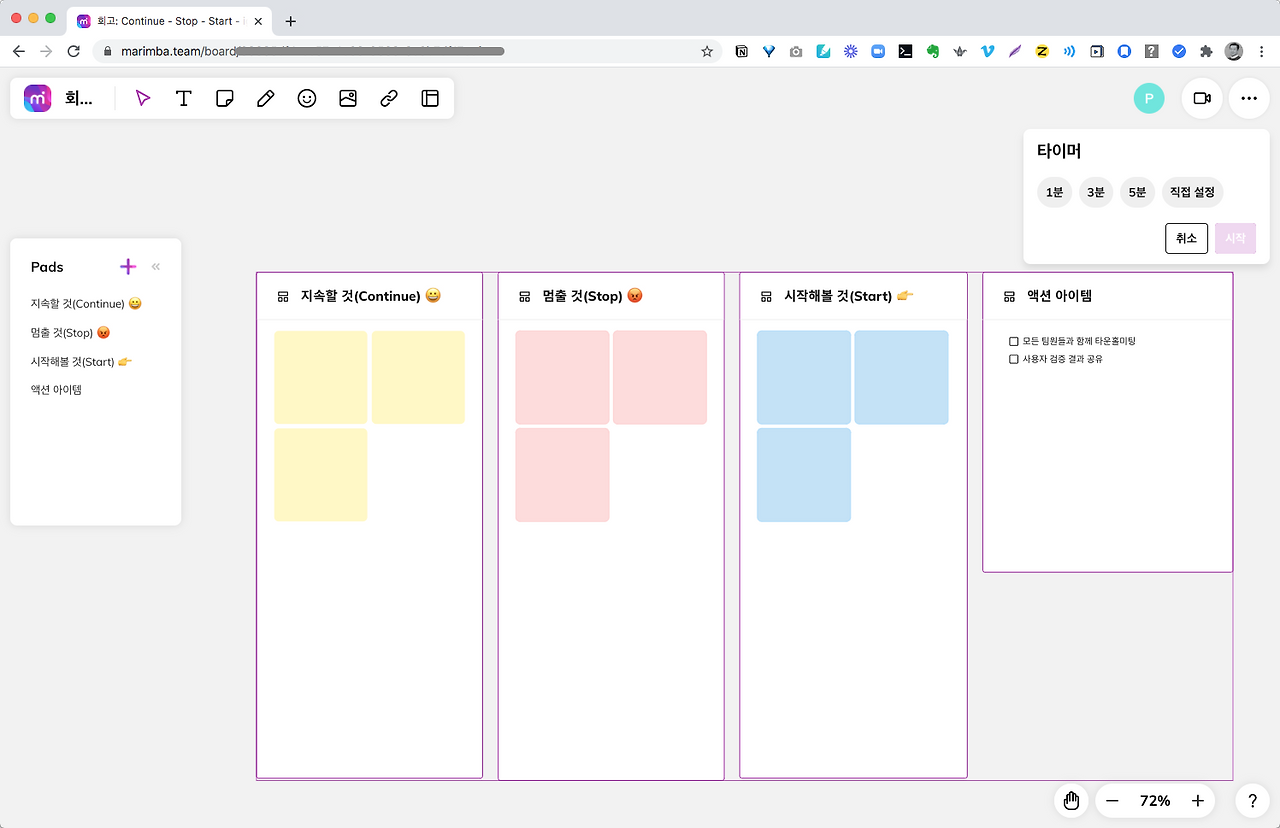1280x828 pixels.
Task: Pick the Text tool
Action: (x=184, y=98)
